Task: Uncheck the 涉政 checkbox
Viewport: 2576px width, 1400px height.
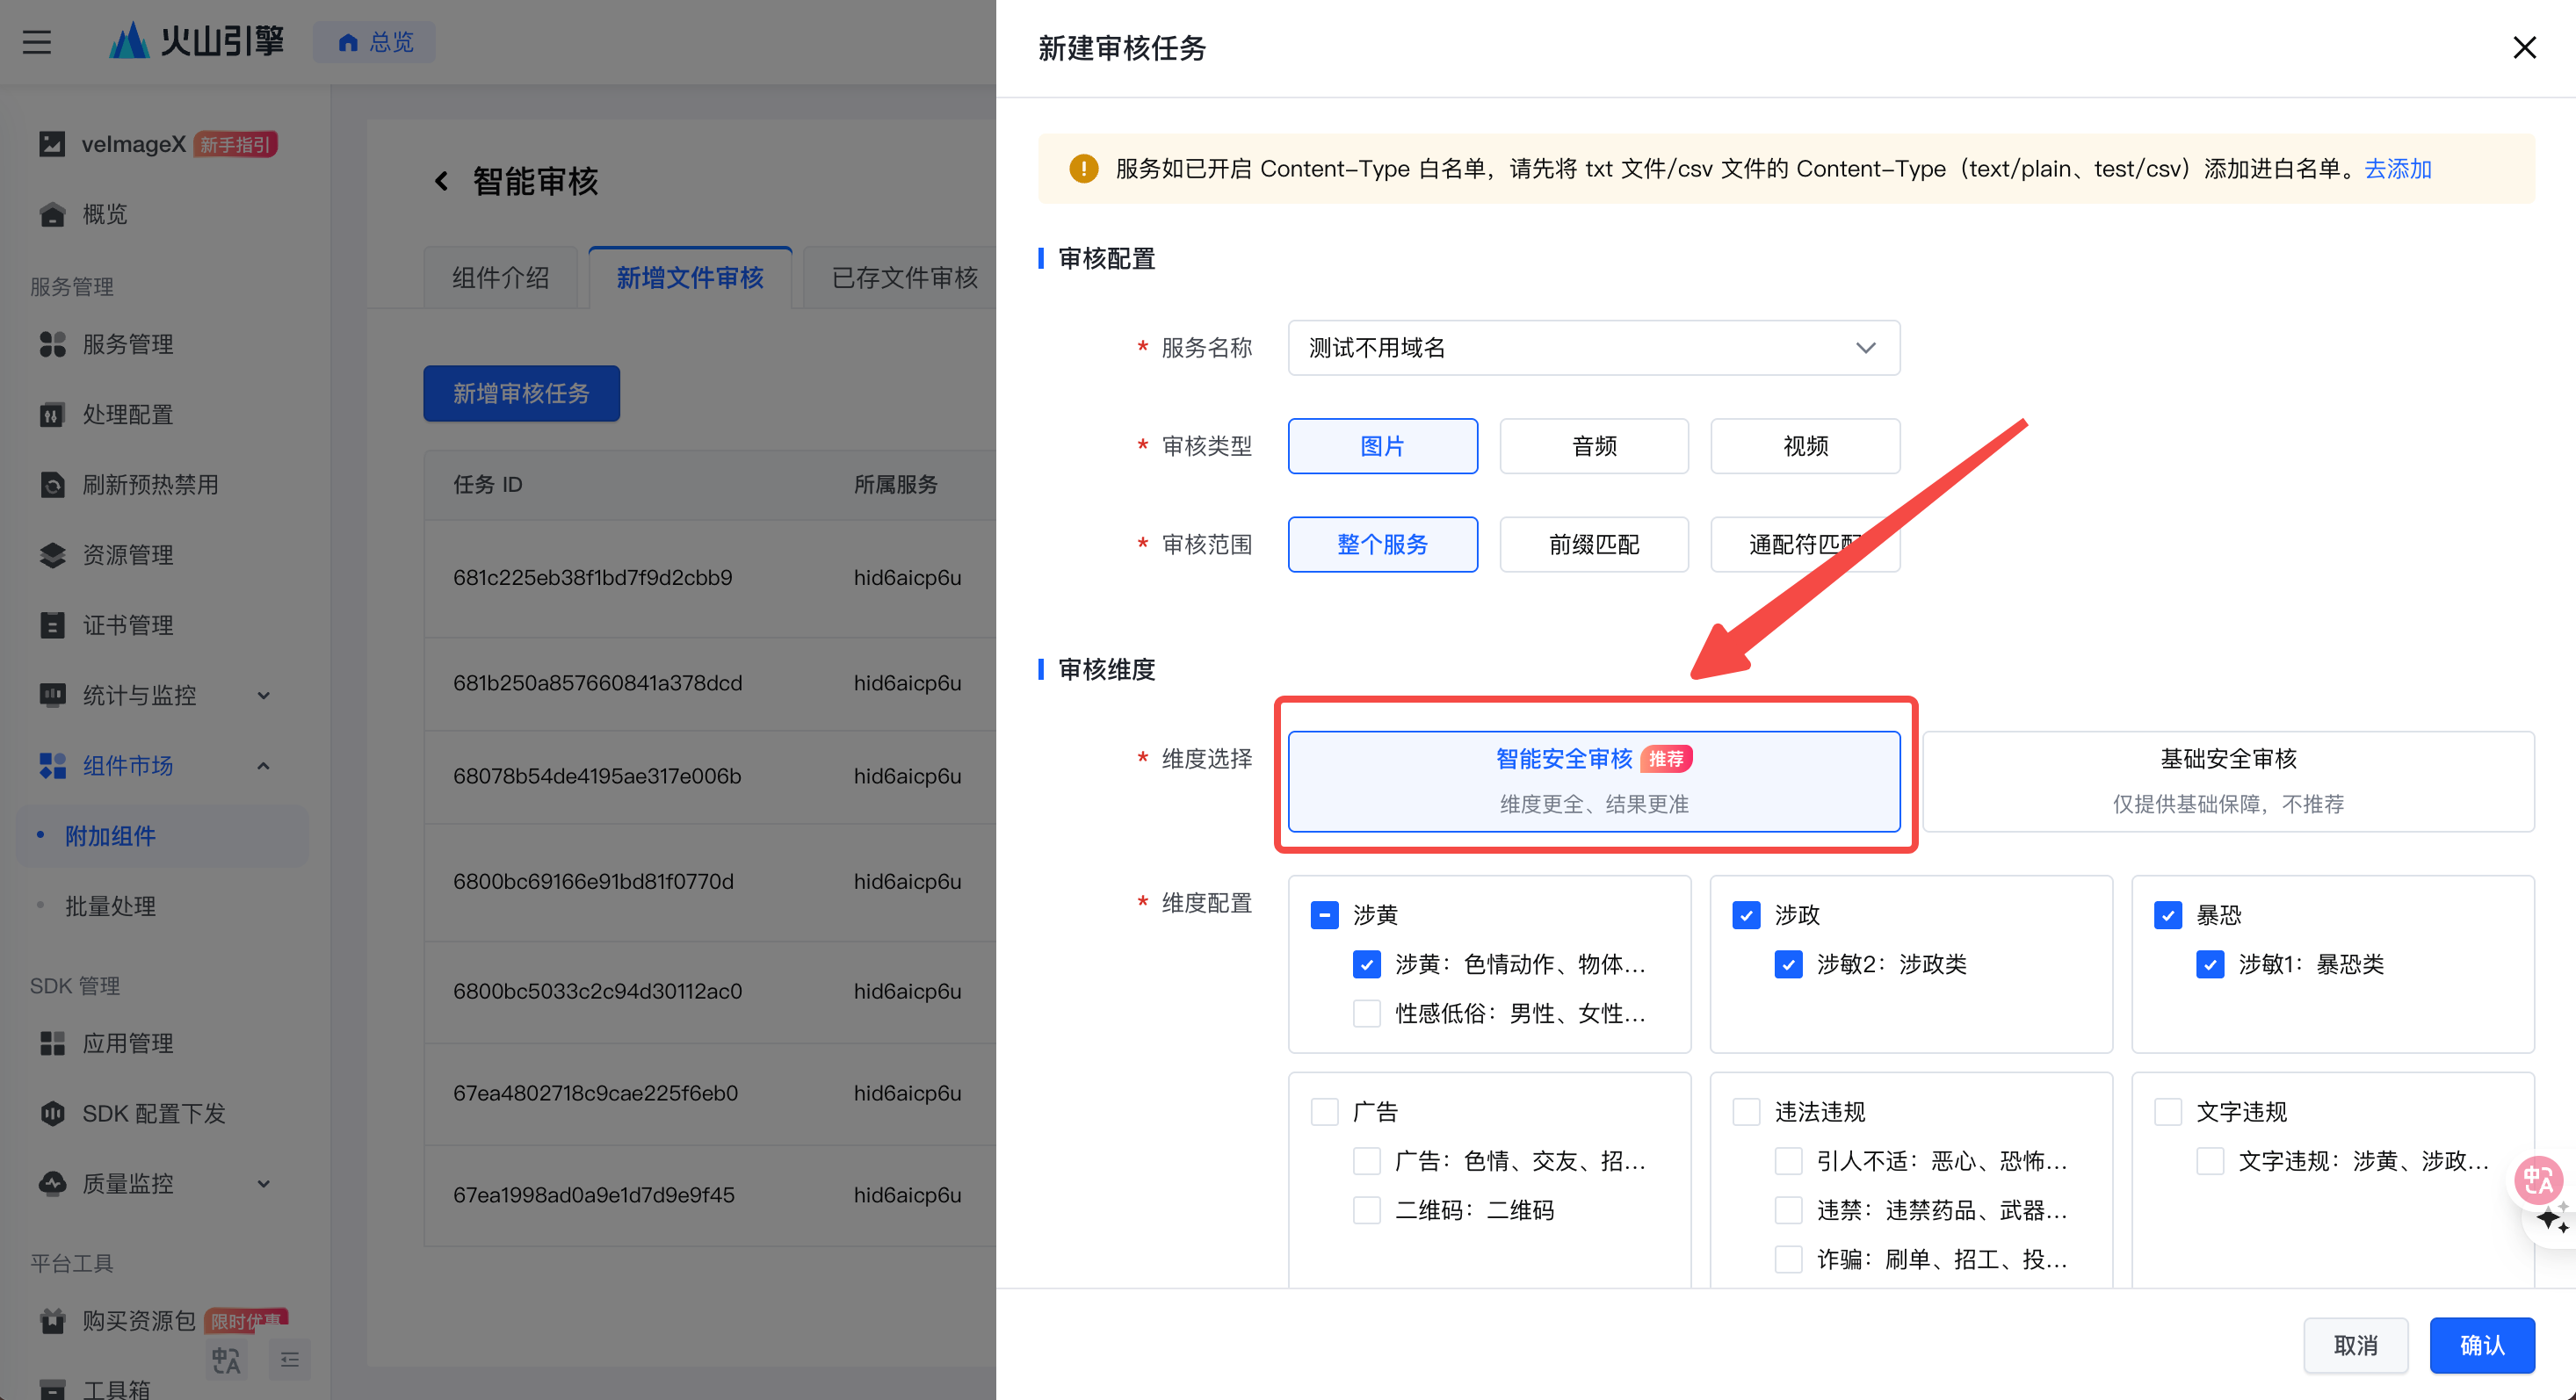Action: 1746,915
